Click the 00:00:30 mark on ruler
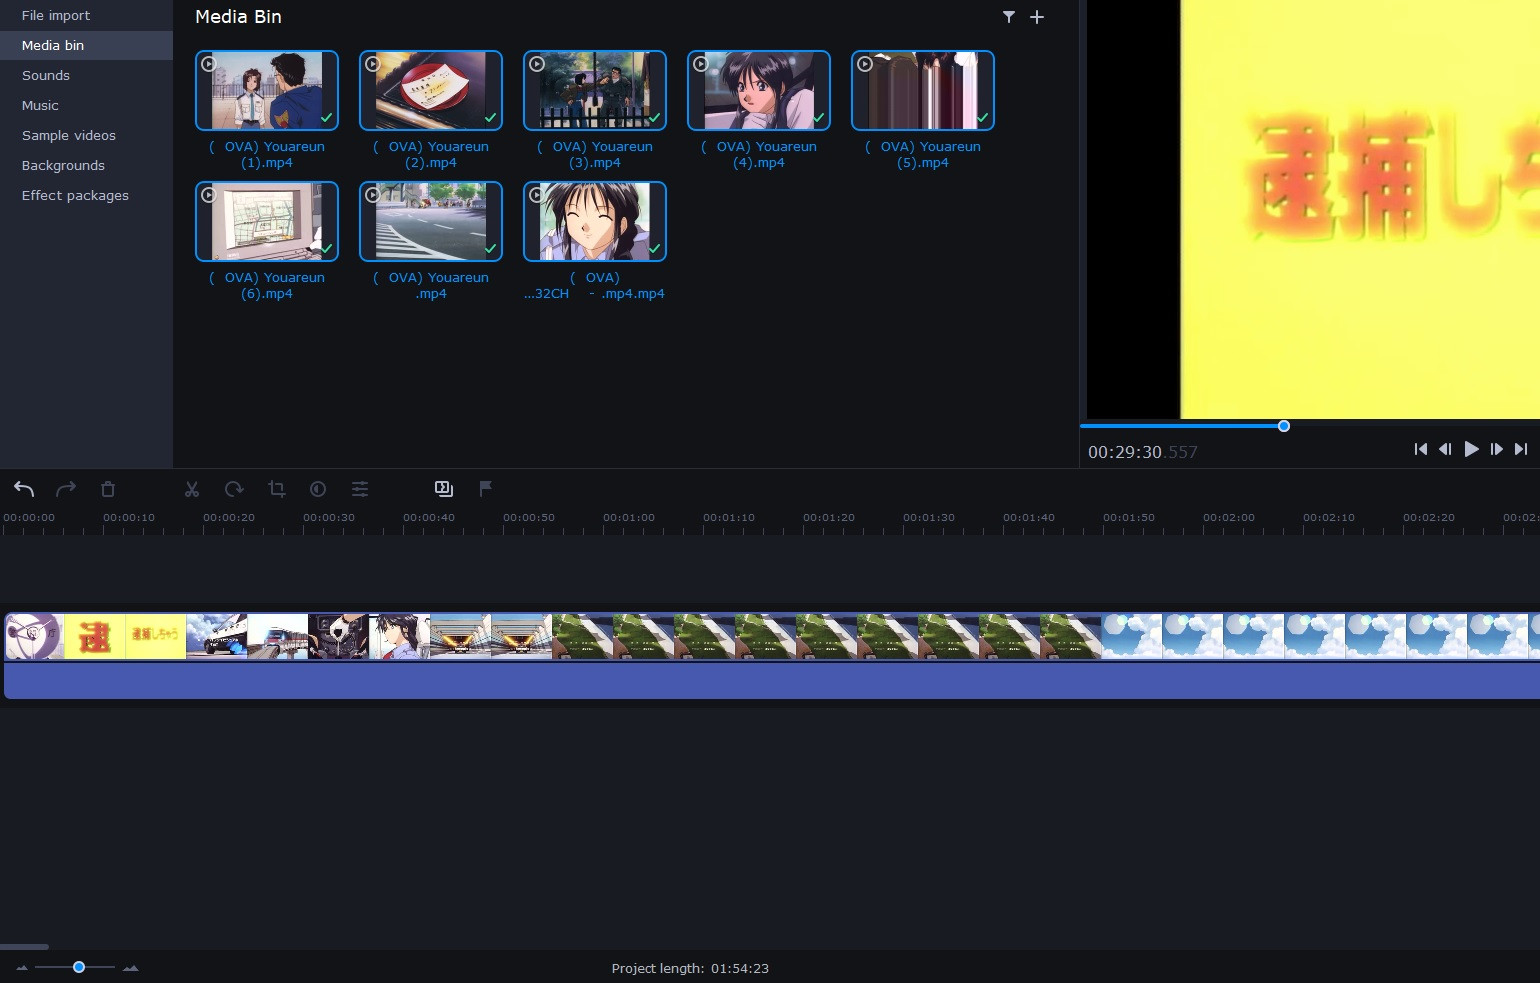This screenshot has width=1540, height=983. [x=329, y=517]
